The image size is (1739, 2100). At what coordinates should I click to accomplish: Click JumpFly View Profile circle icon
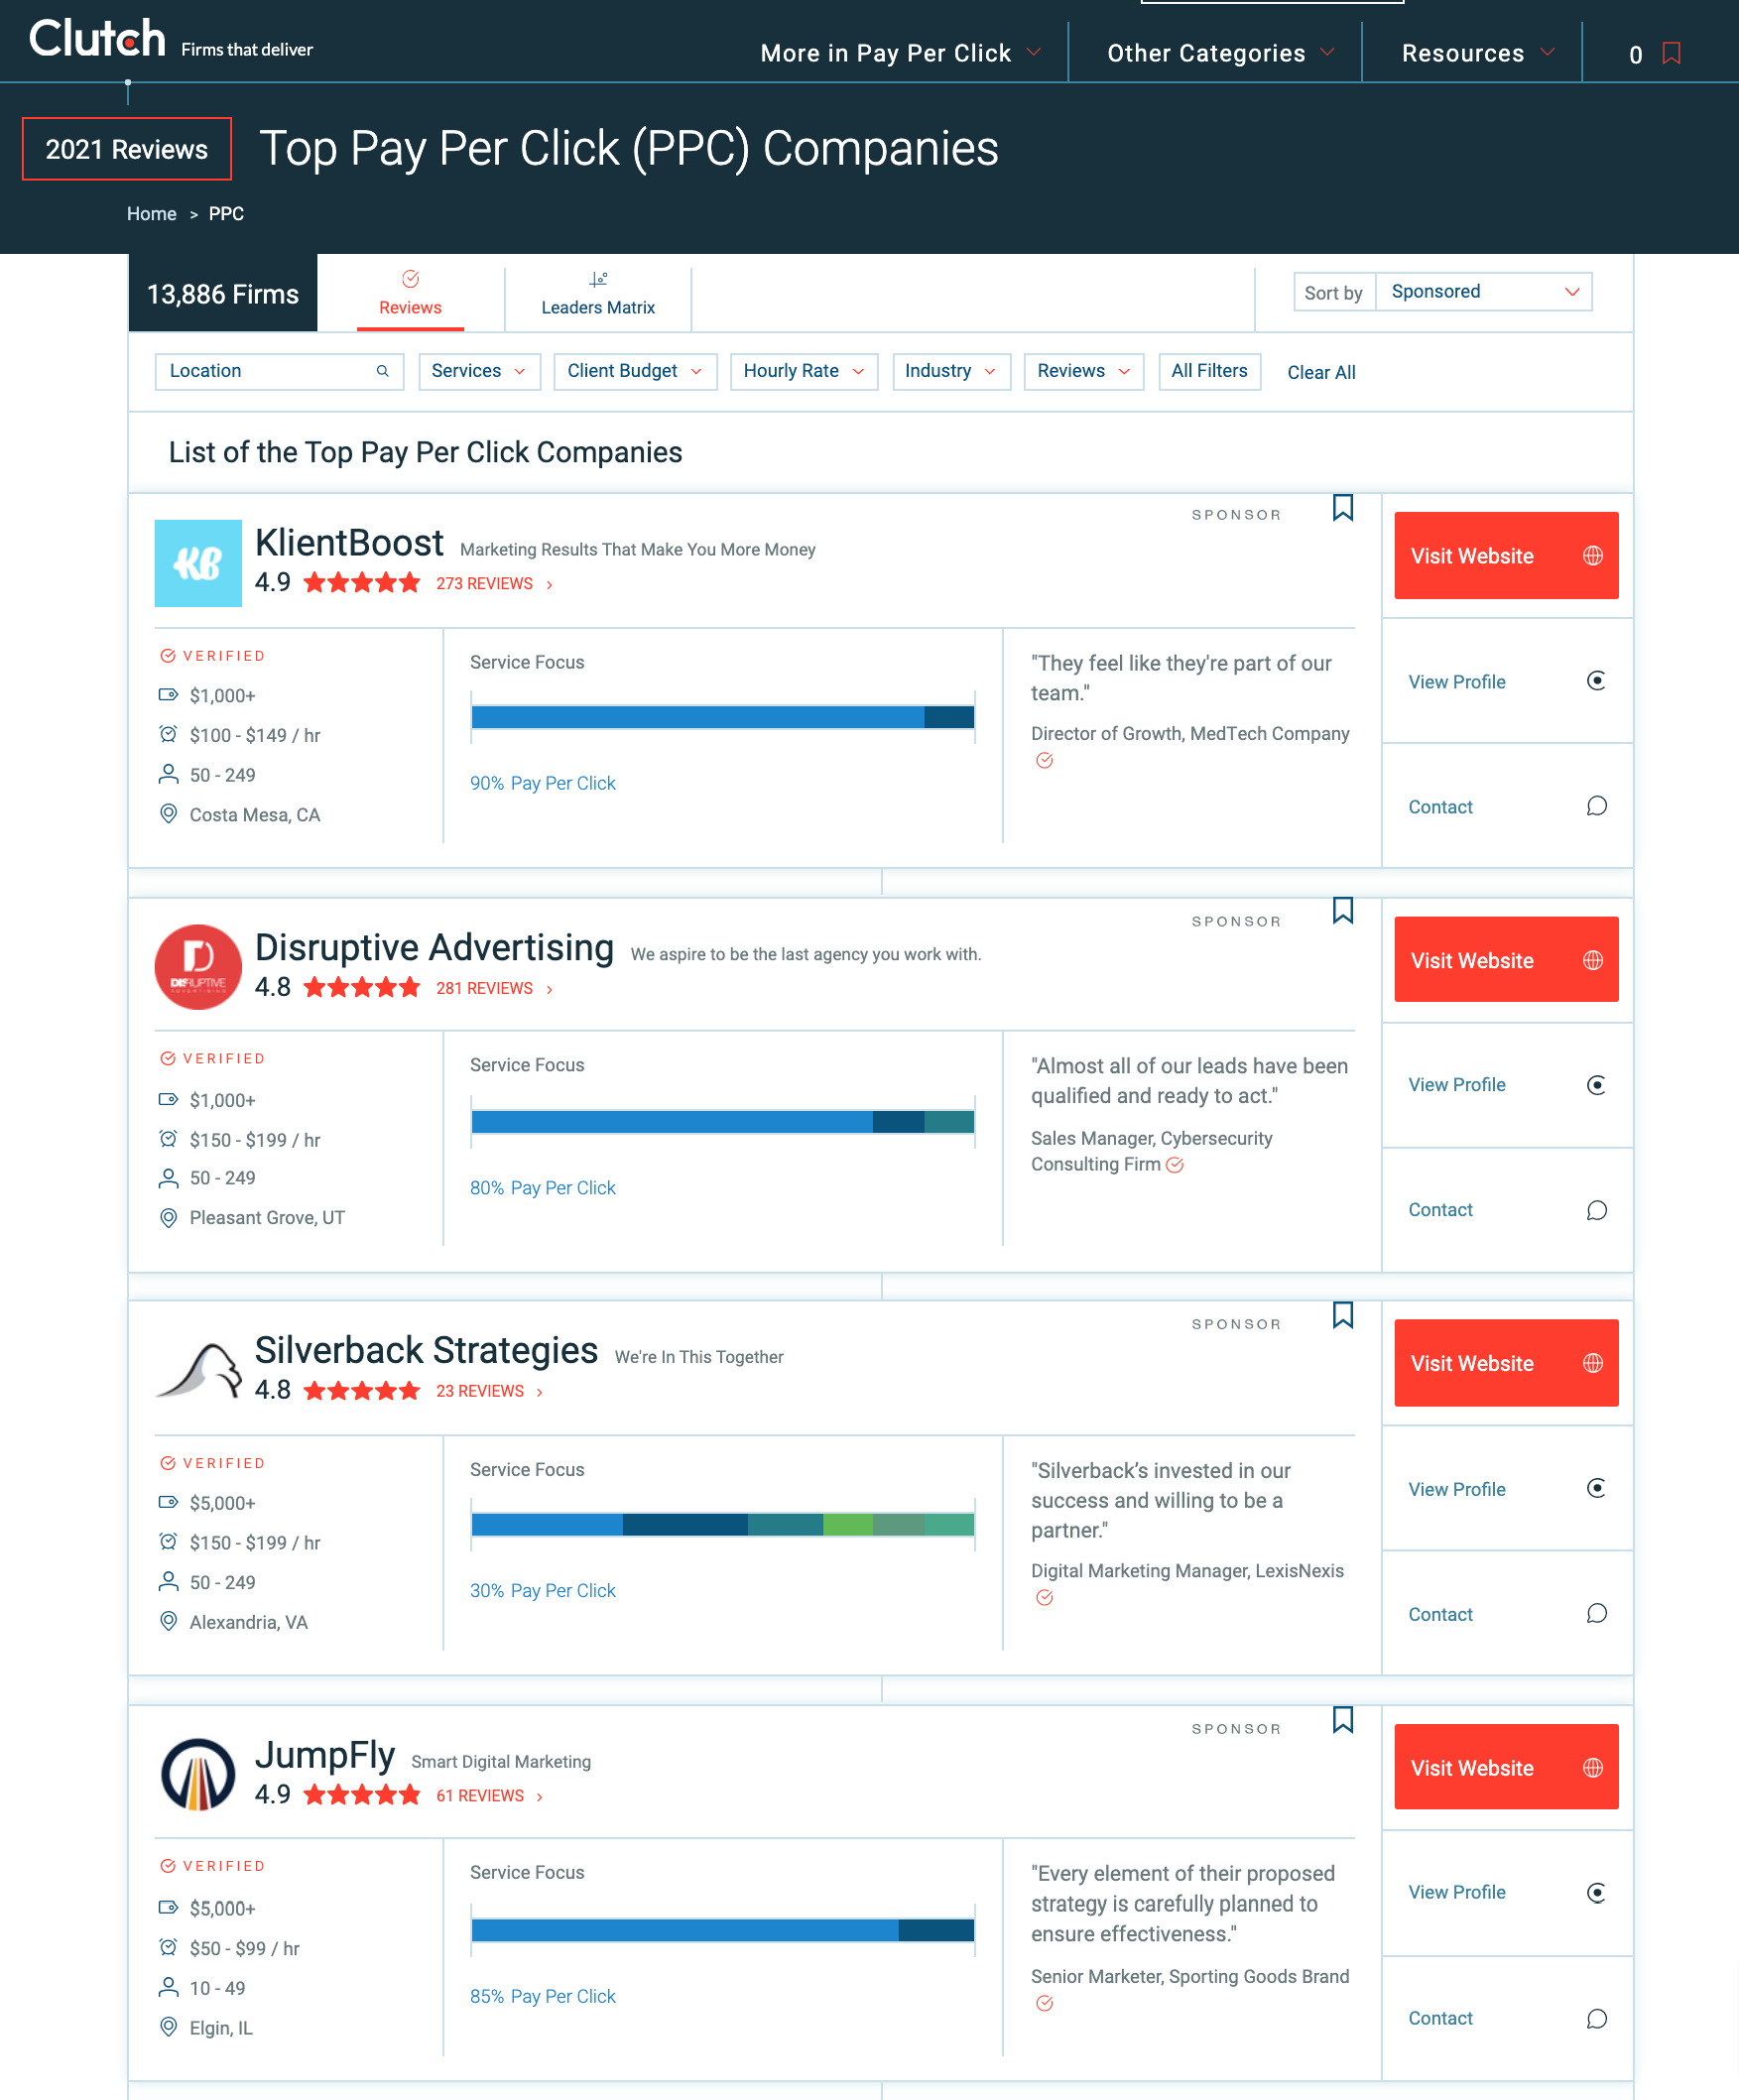1596,1892
